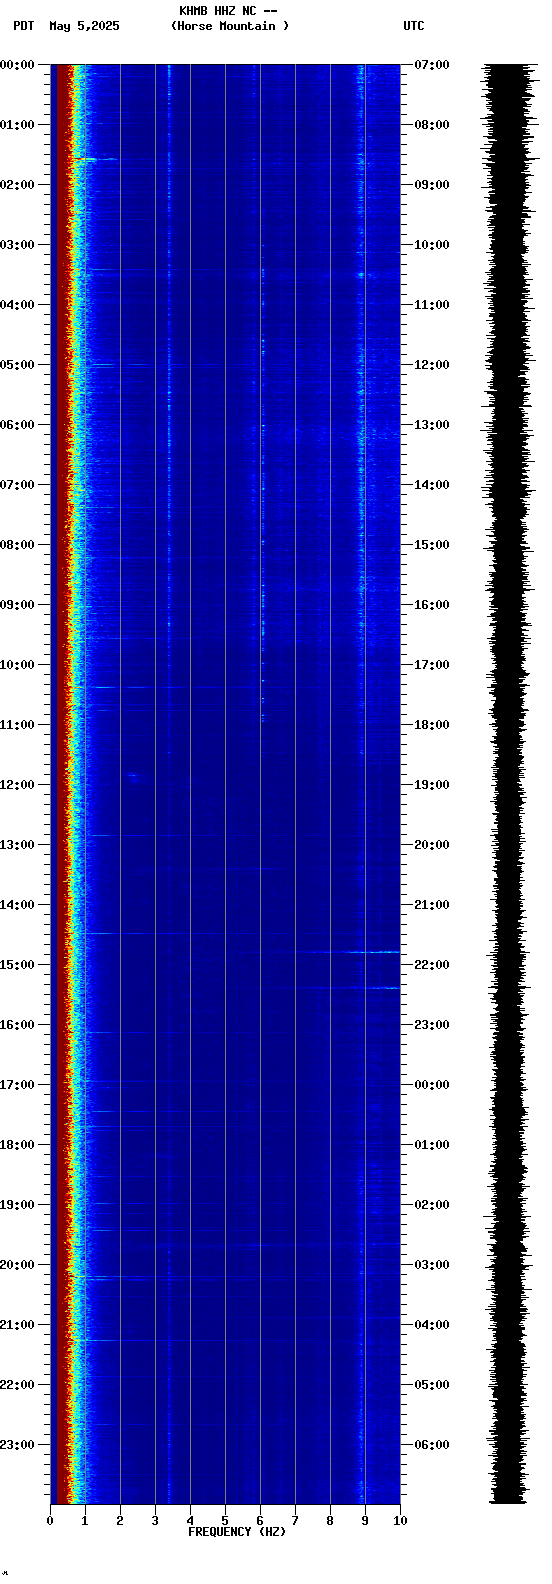Viewport: 552px width, 1584px height.
Task: Click the 8 Hz axis tick label
Action: tap(330, 1521)
